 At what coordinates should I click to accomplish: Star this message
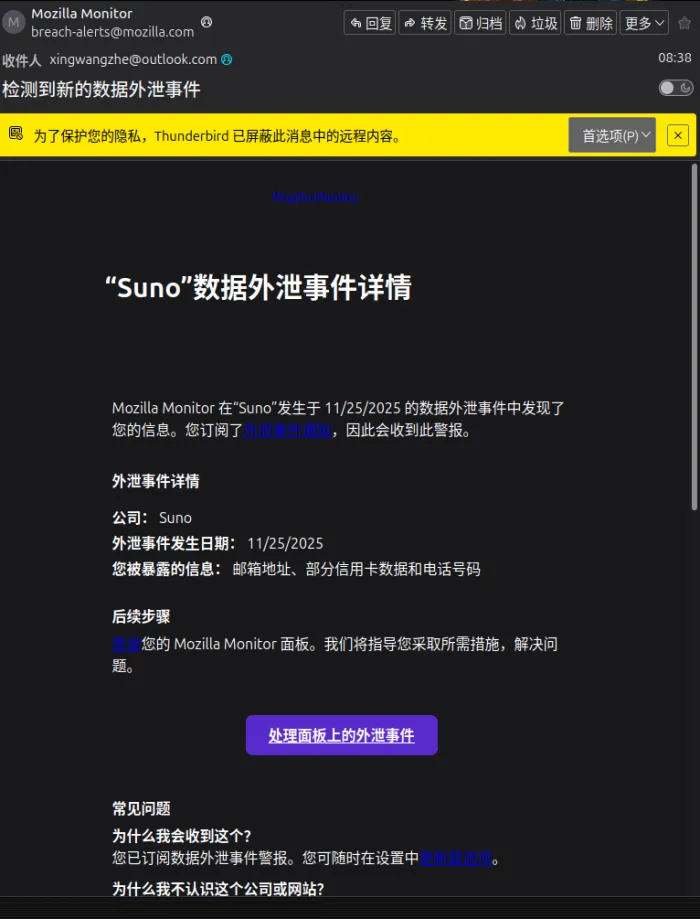(684, 23)
